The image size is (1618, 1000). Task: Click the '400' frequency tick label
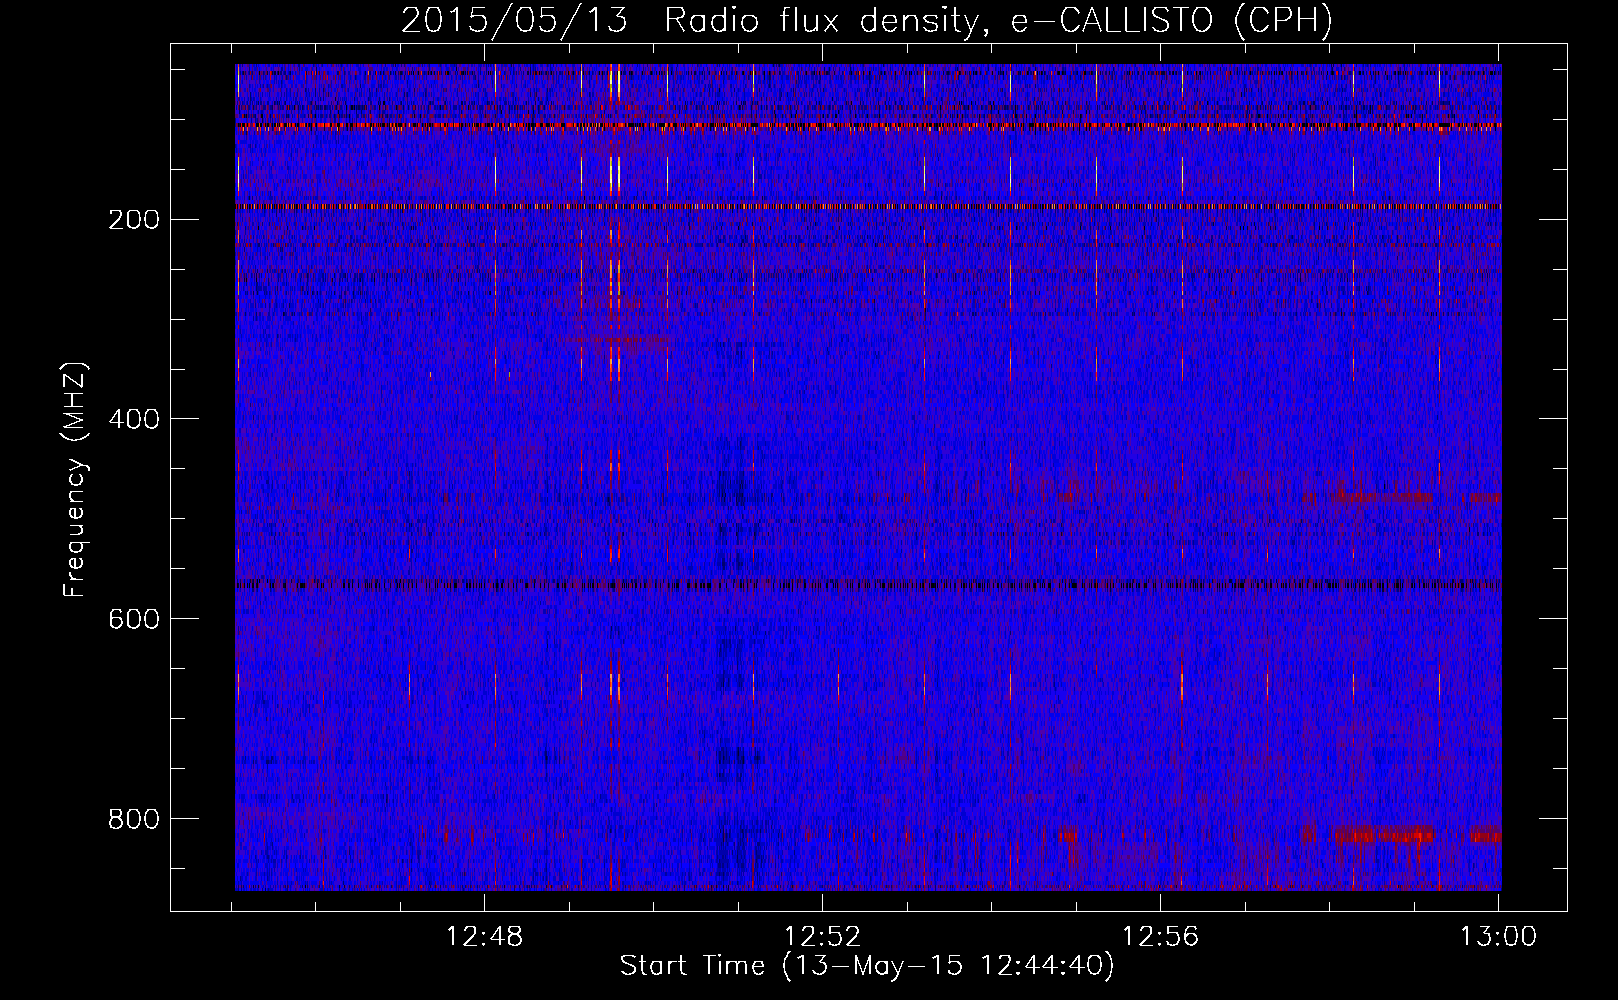point(133,419)
